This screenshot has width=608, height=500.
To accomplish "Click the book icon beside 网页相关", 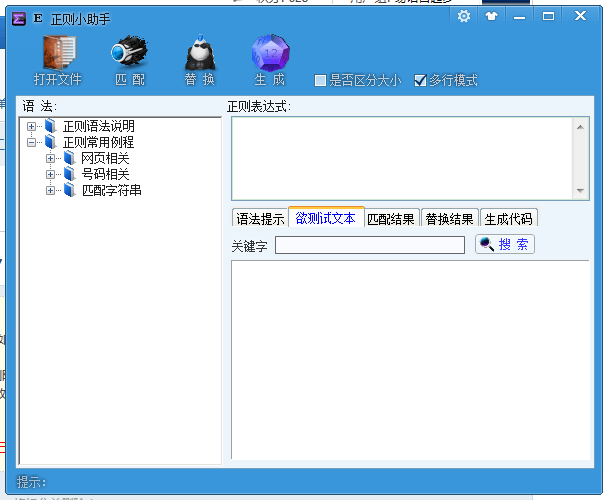I will pyautogui.click(x=69, y=158).
